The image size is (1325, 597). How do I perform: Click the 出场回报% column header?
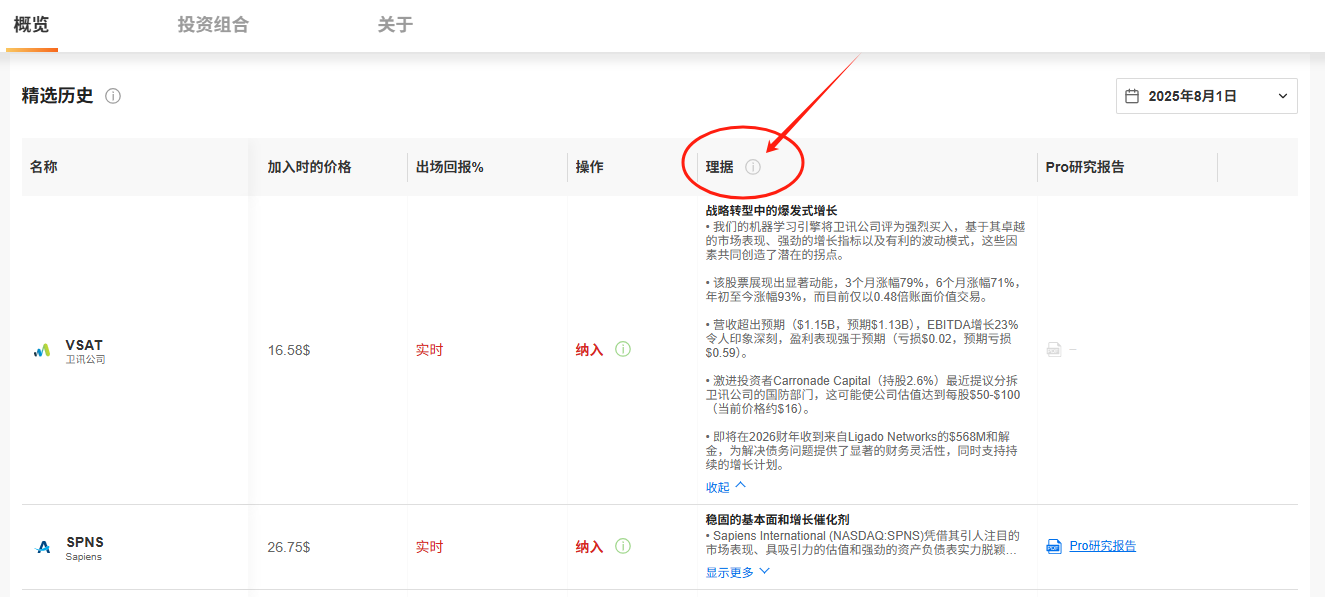pyautogui.click(x=450, y=167)
